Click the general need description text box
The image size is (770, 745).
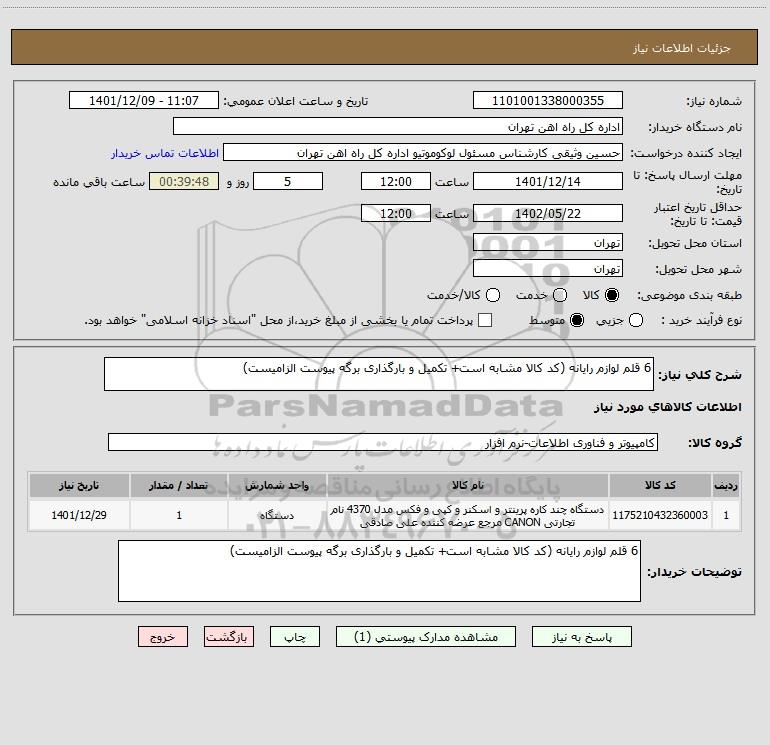379,374
